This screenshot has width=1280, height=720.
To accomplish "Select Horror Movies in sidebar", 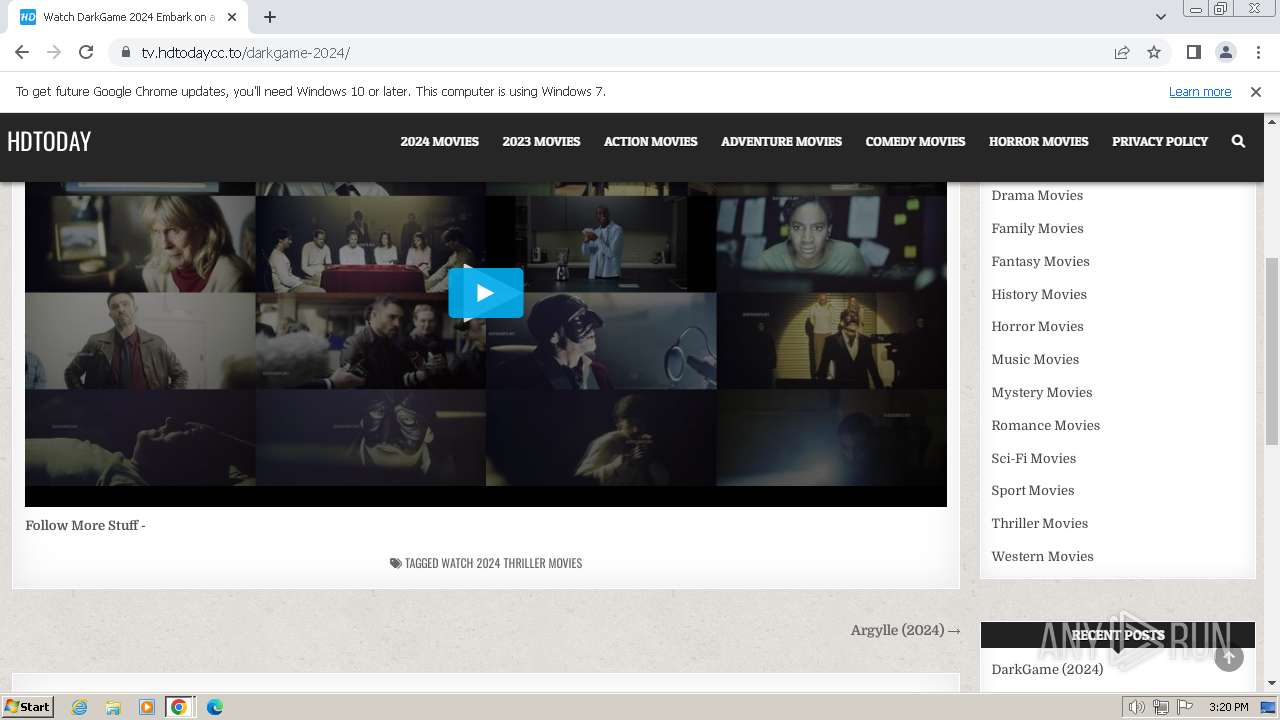I will pos(1037,326).
